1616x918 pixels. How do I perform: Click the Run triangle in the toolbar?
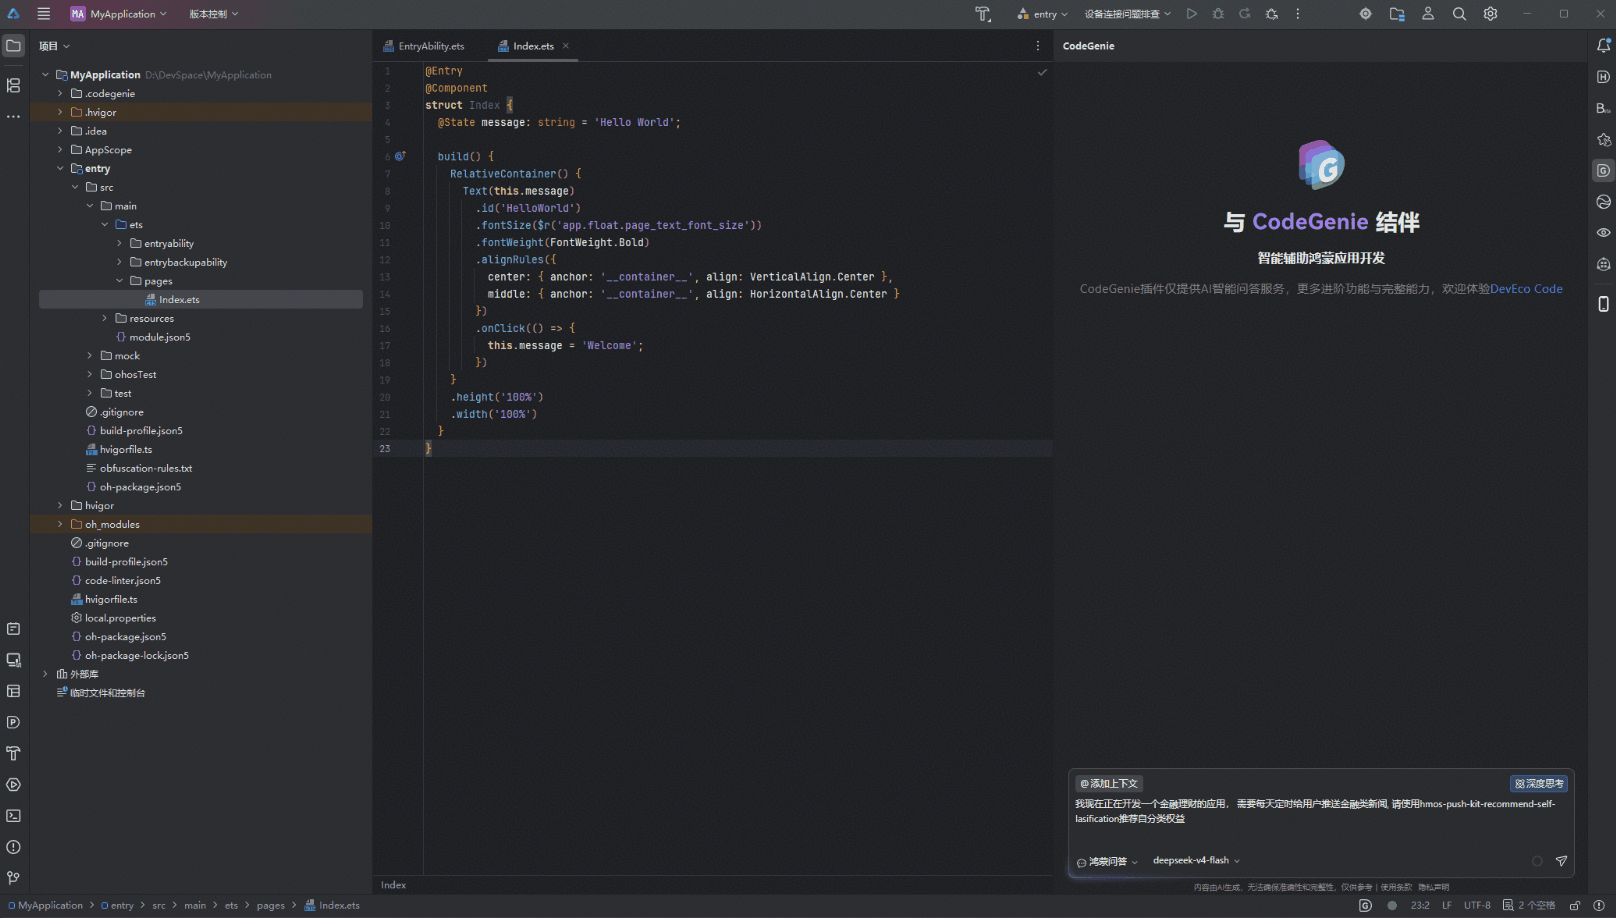click(1191, 14)
